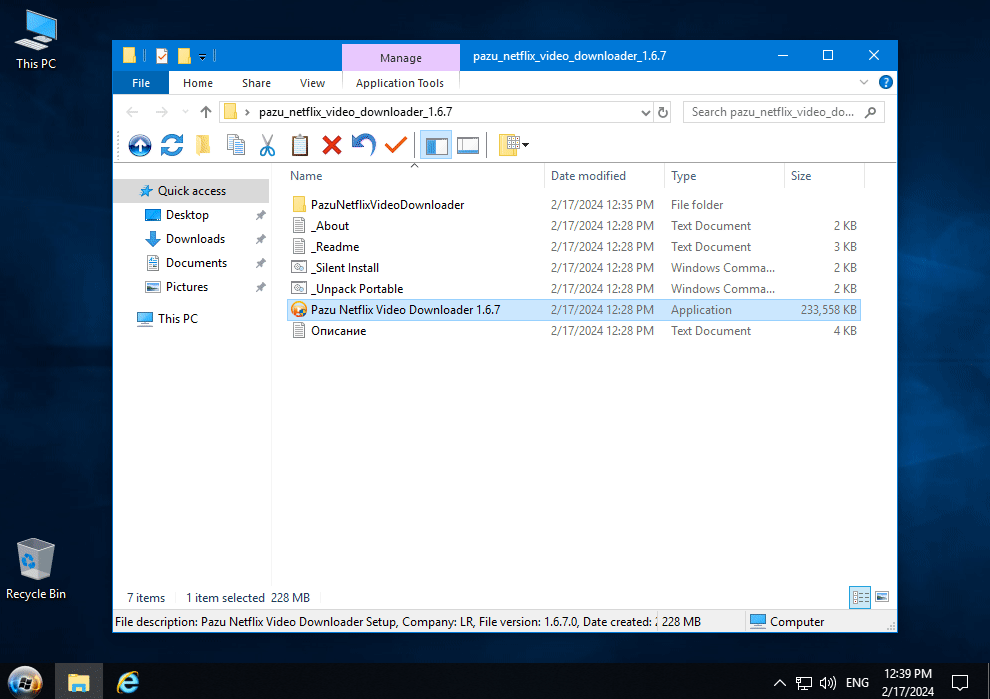This screenshot has width=990, height=699.
Task: Click File Explorer in the taskbar
Action: tap(79, 682)
